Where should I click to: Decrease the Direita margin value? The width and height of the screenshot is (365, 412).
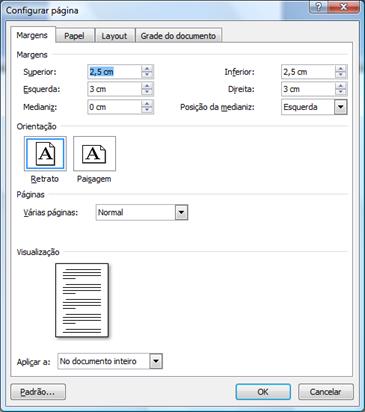(340, 93)
